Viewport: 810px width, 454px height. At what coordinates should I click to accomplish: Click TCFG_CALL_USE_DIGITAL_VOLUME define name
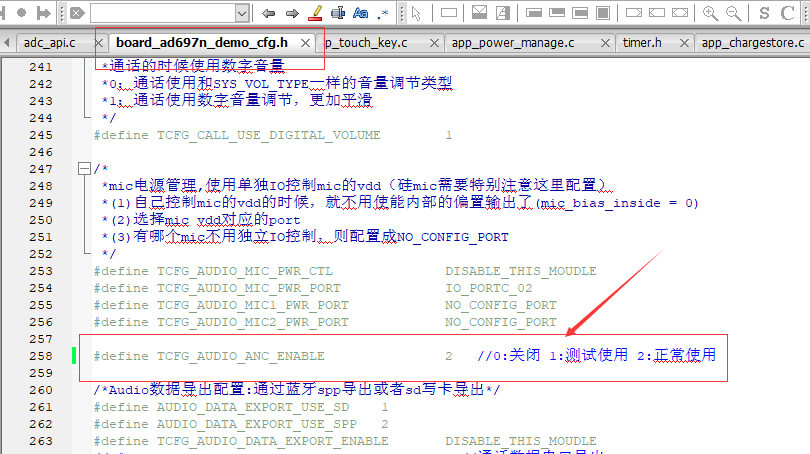tap(269, 135)
